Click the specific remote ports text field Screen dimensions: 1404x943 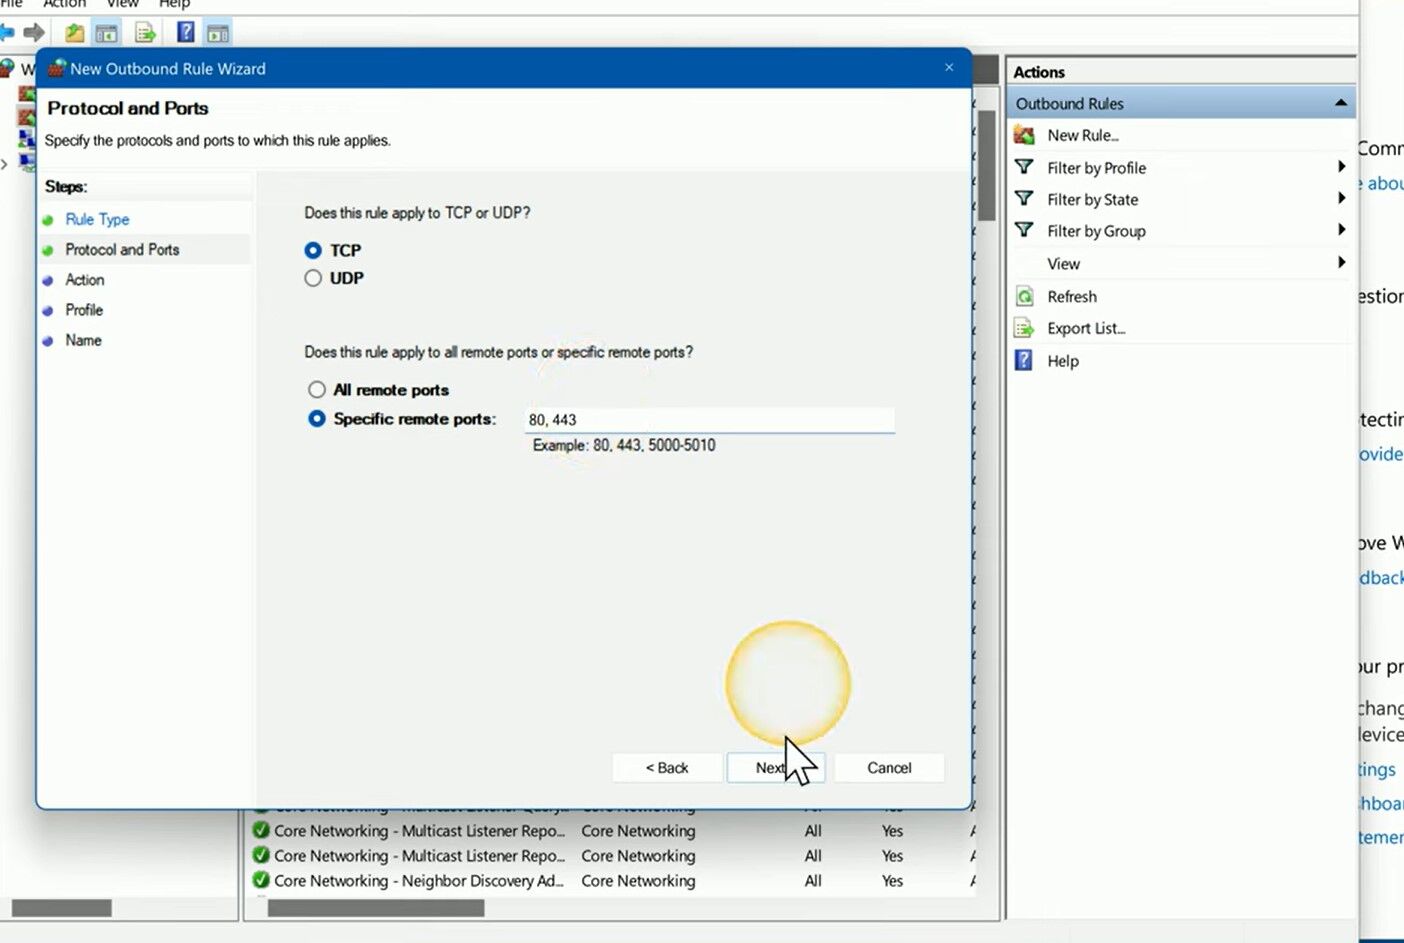tap(708, 420)
